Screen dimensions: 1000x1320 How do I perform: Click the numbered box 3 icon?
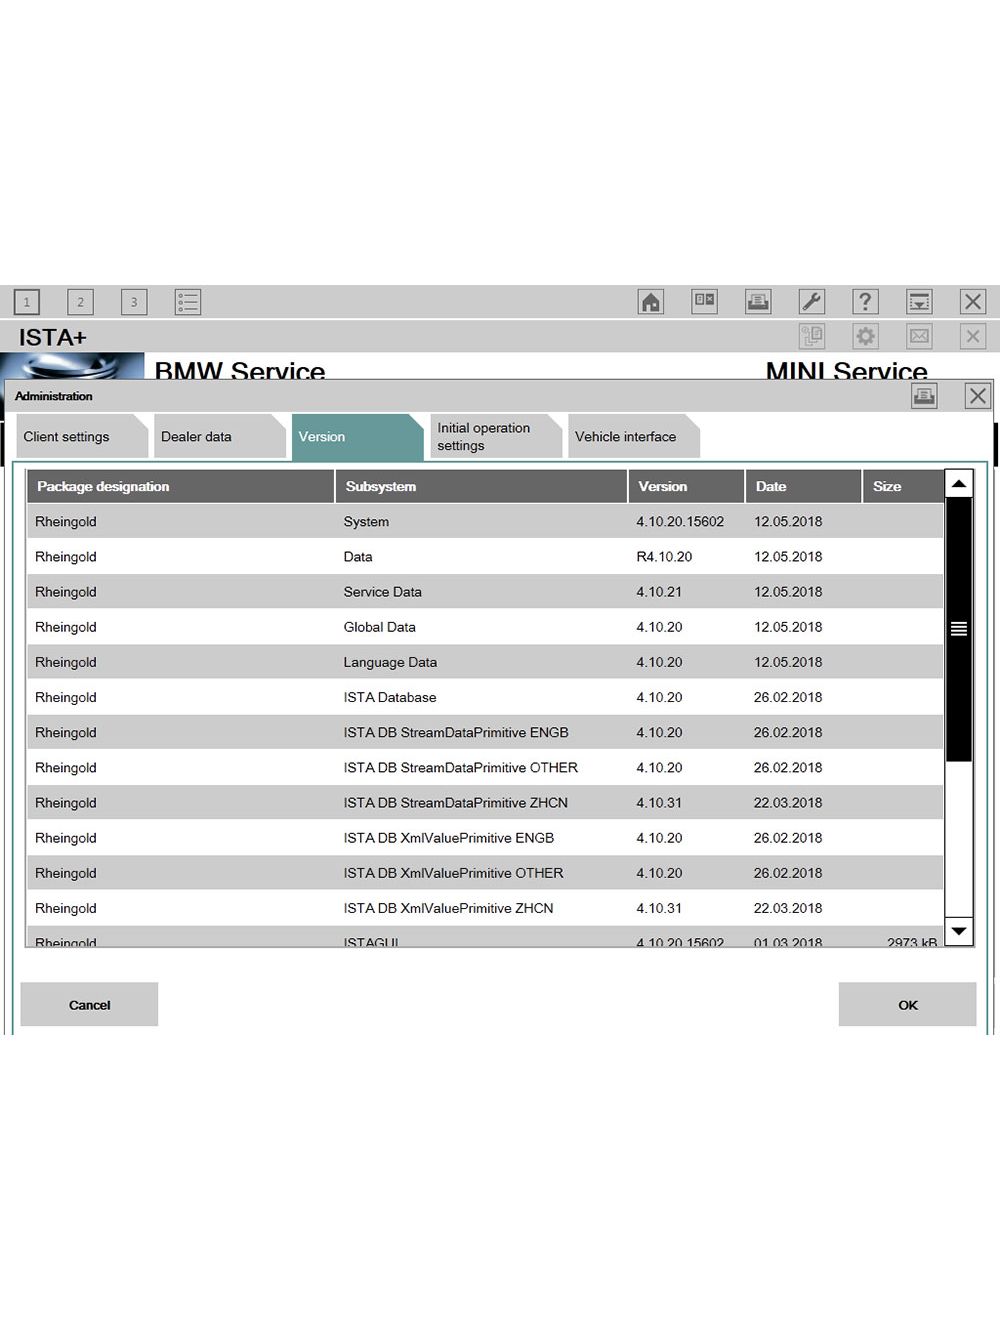pos(134,302)
